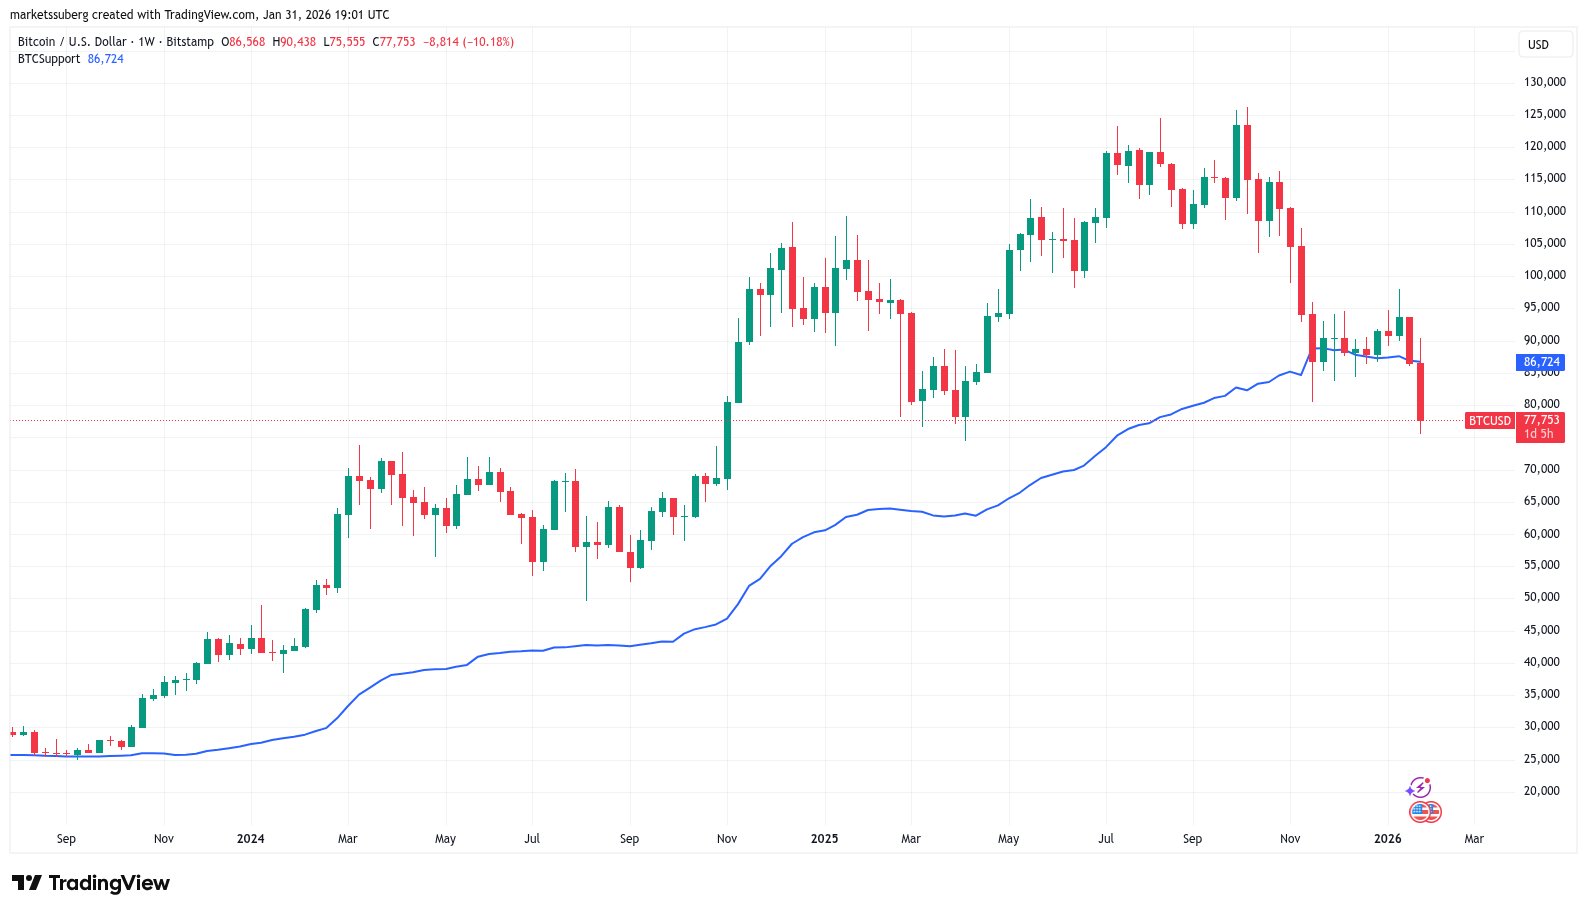Click the Bitstamp exchange name in legend
This screenshot has height=913, width=1587.
pyautogui.click(x=190, y=42)
